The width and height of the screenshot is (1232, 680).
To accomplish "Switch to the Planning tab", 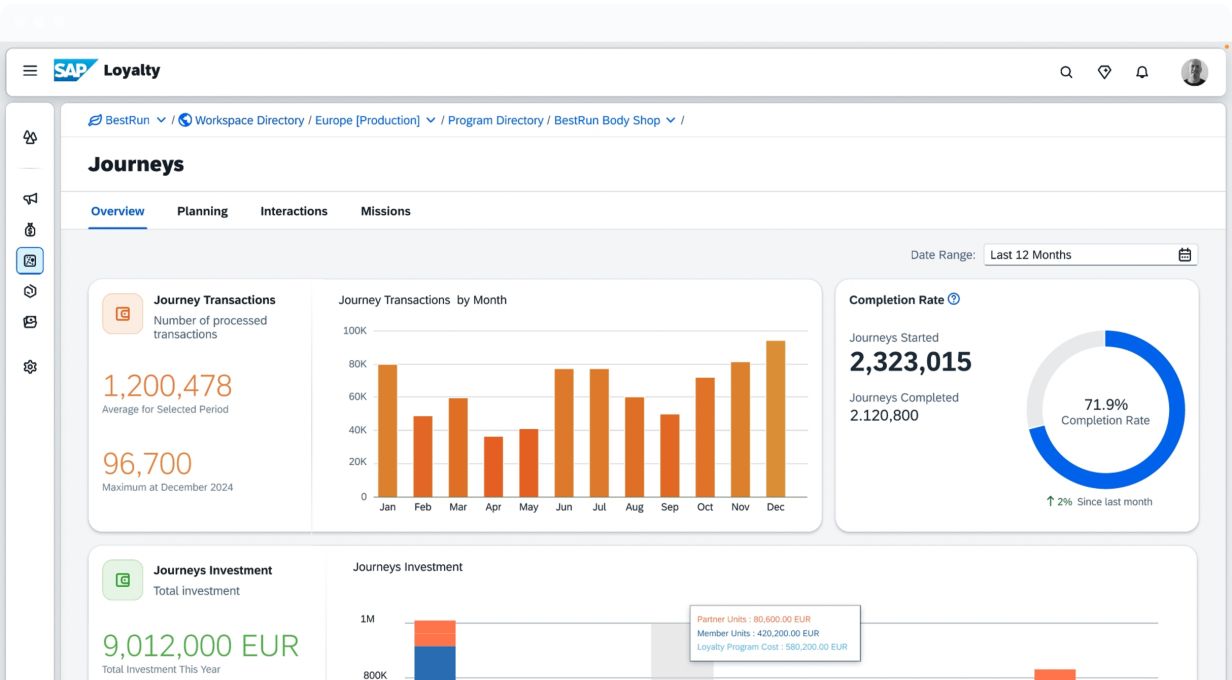I will point(202,211).
